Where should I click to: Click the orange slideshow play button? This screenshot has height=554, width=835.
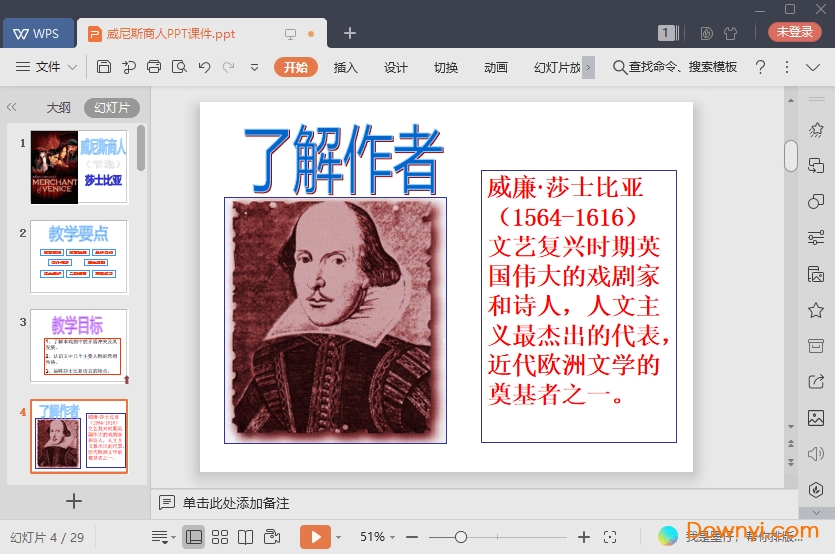click(x=314, y=537)
